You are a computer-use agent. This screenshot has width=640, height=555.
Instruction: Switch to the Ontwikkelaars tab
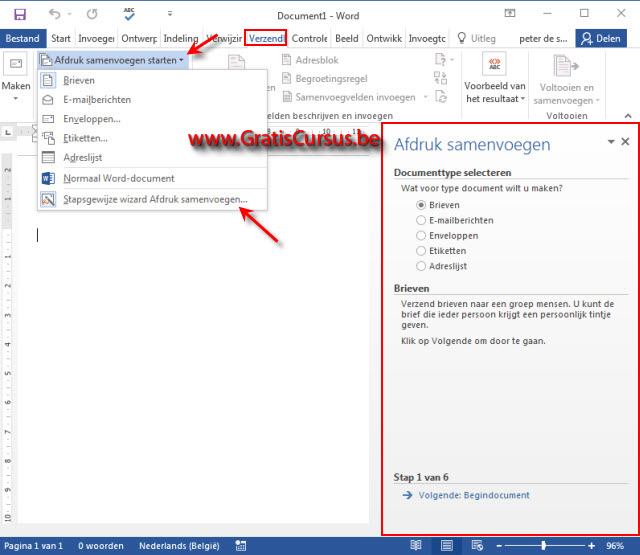384,38
